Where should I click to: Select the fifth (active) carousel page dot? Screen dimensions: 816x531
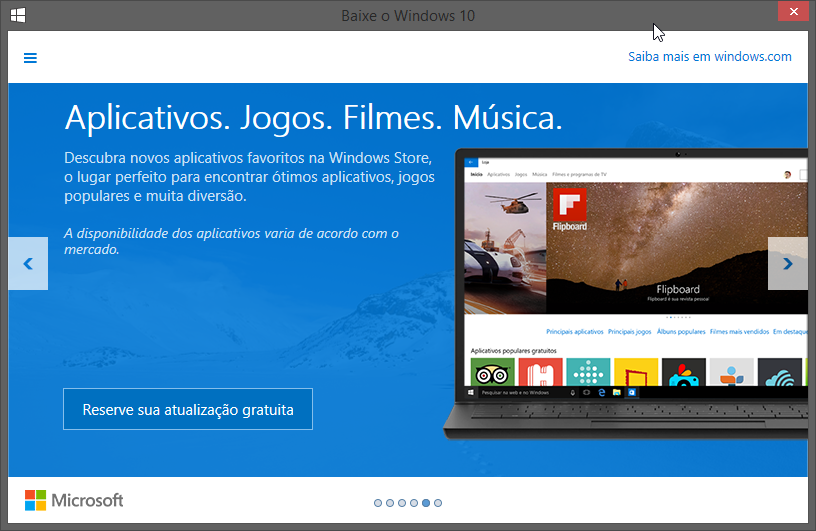(426, 503)
